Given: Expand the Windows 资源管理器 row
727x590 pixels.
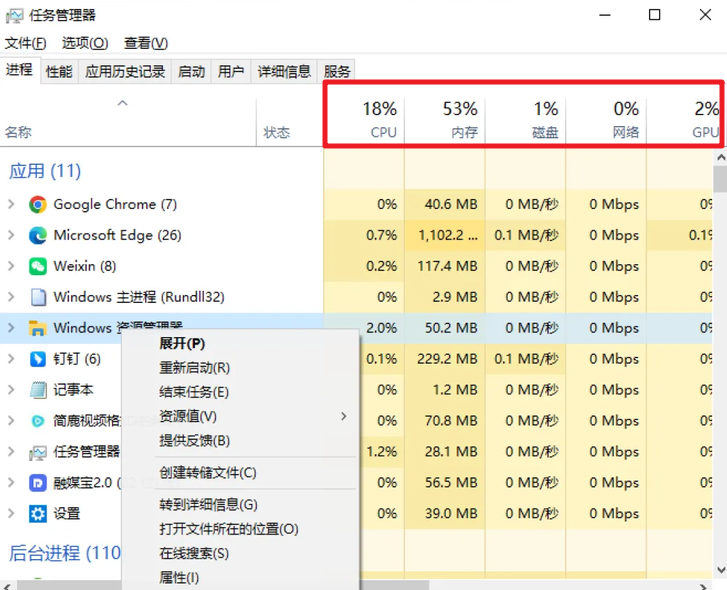Looking at the screenshot, I should tap(11, 328).
